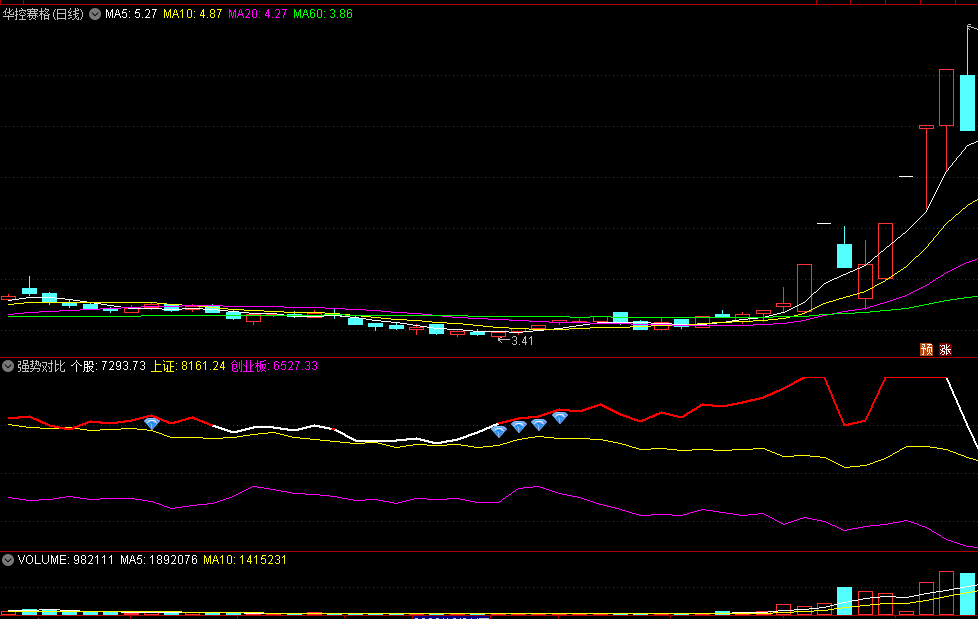Image resolution: width=978 pixels, height=619 pixels.
Task: Click the 上证: 8161.24 reading
Action: coord(188,366)
